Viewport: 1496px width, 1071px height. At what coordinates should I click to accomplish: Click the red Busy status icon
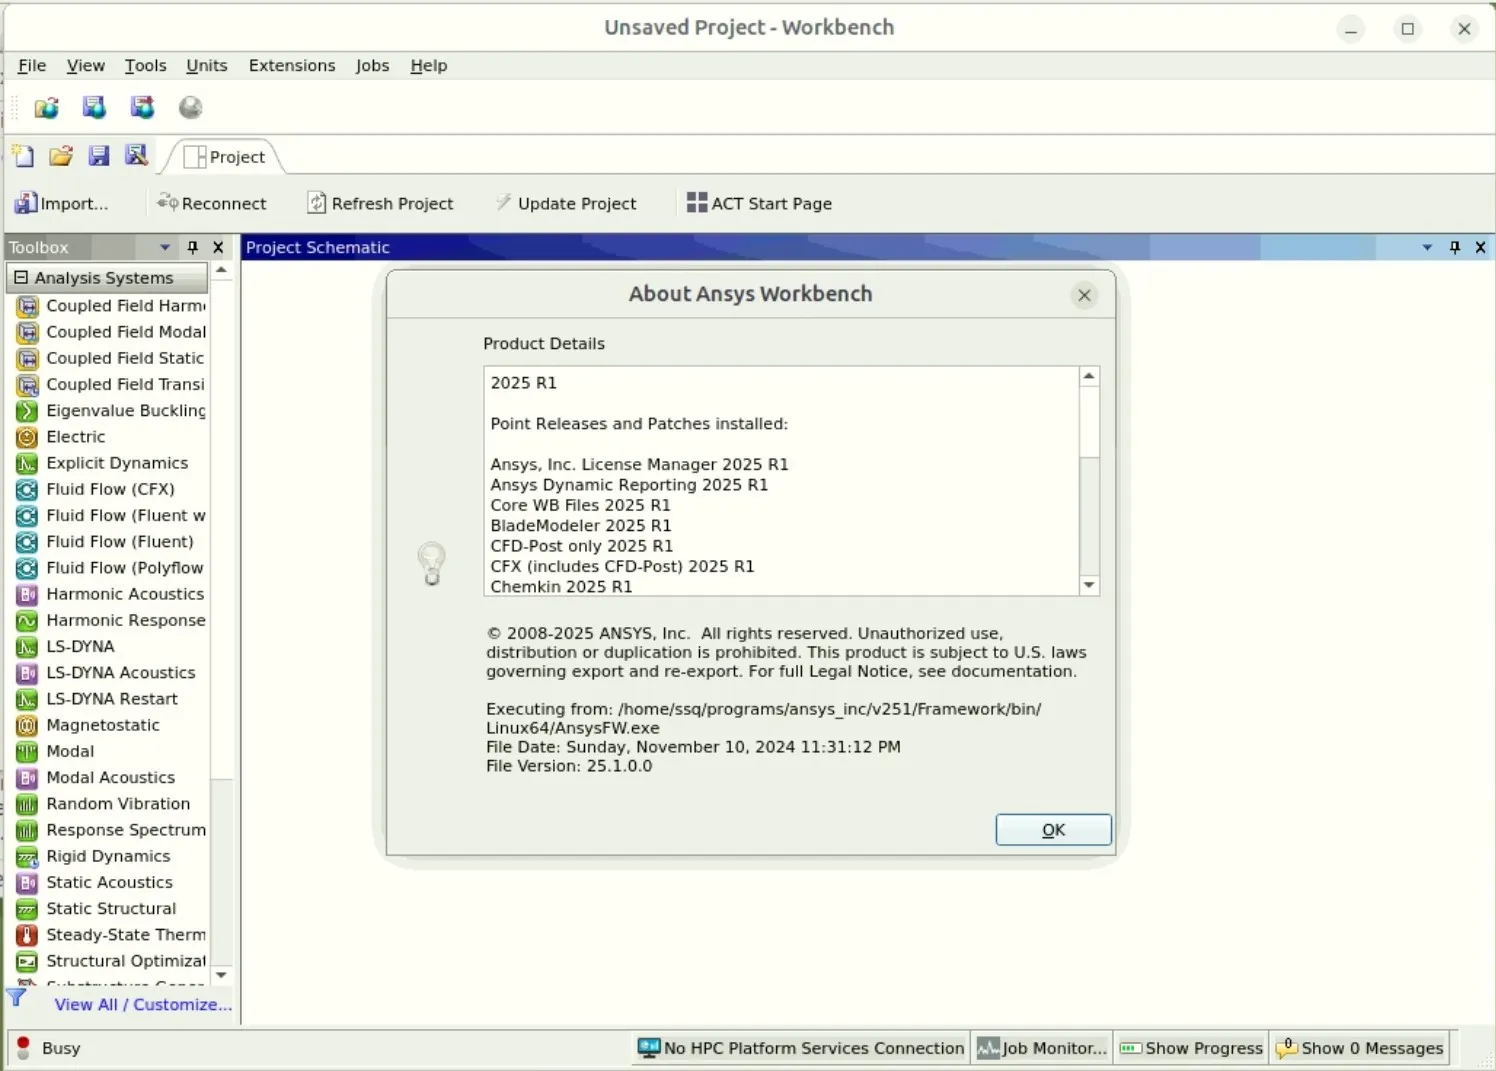(23, 1047)
